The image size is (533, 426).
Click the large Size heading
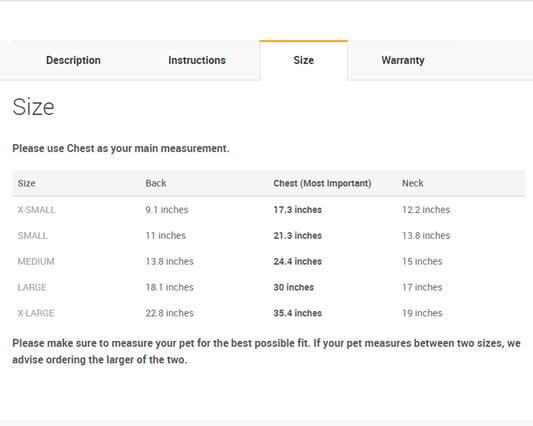33,107
